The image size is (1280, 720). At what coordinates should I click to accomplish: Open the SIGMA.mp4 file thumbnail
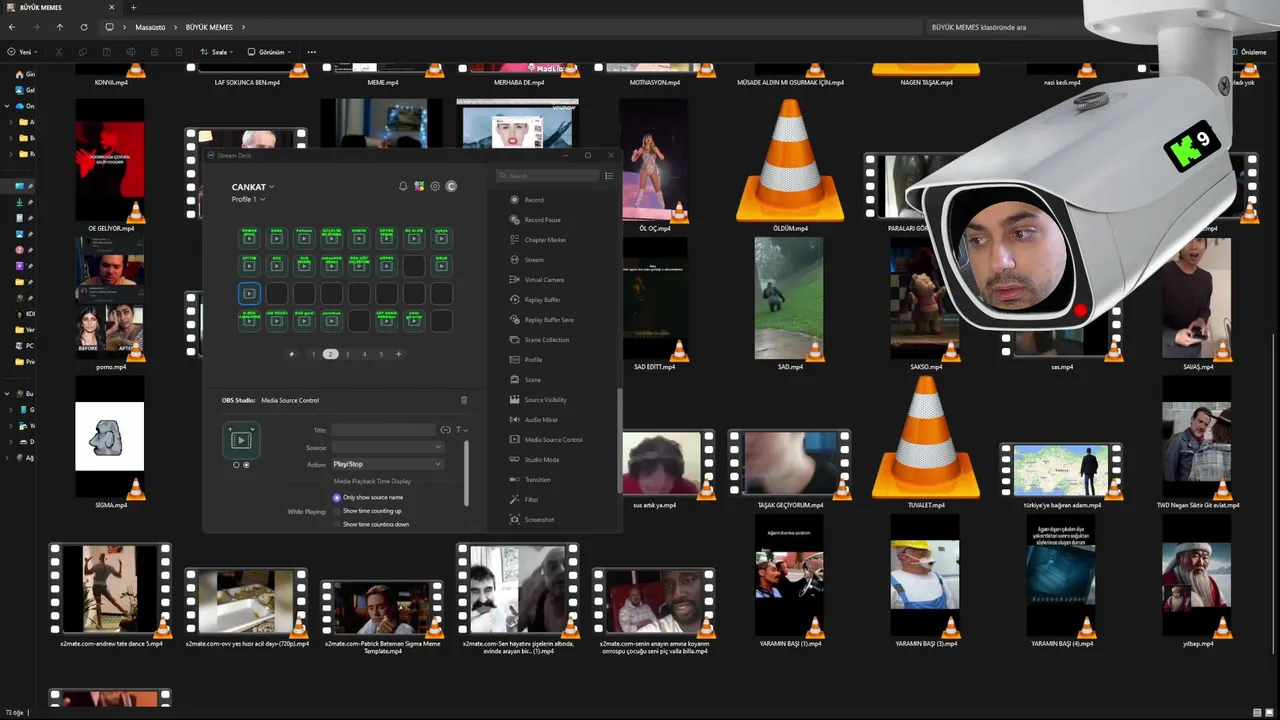click(110, 436)
